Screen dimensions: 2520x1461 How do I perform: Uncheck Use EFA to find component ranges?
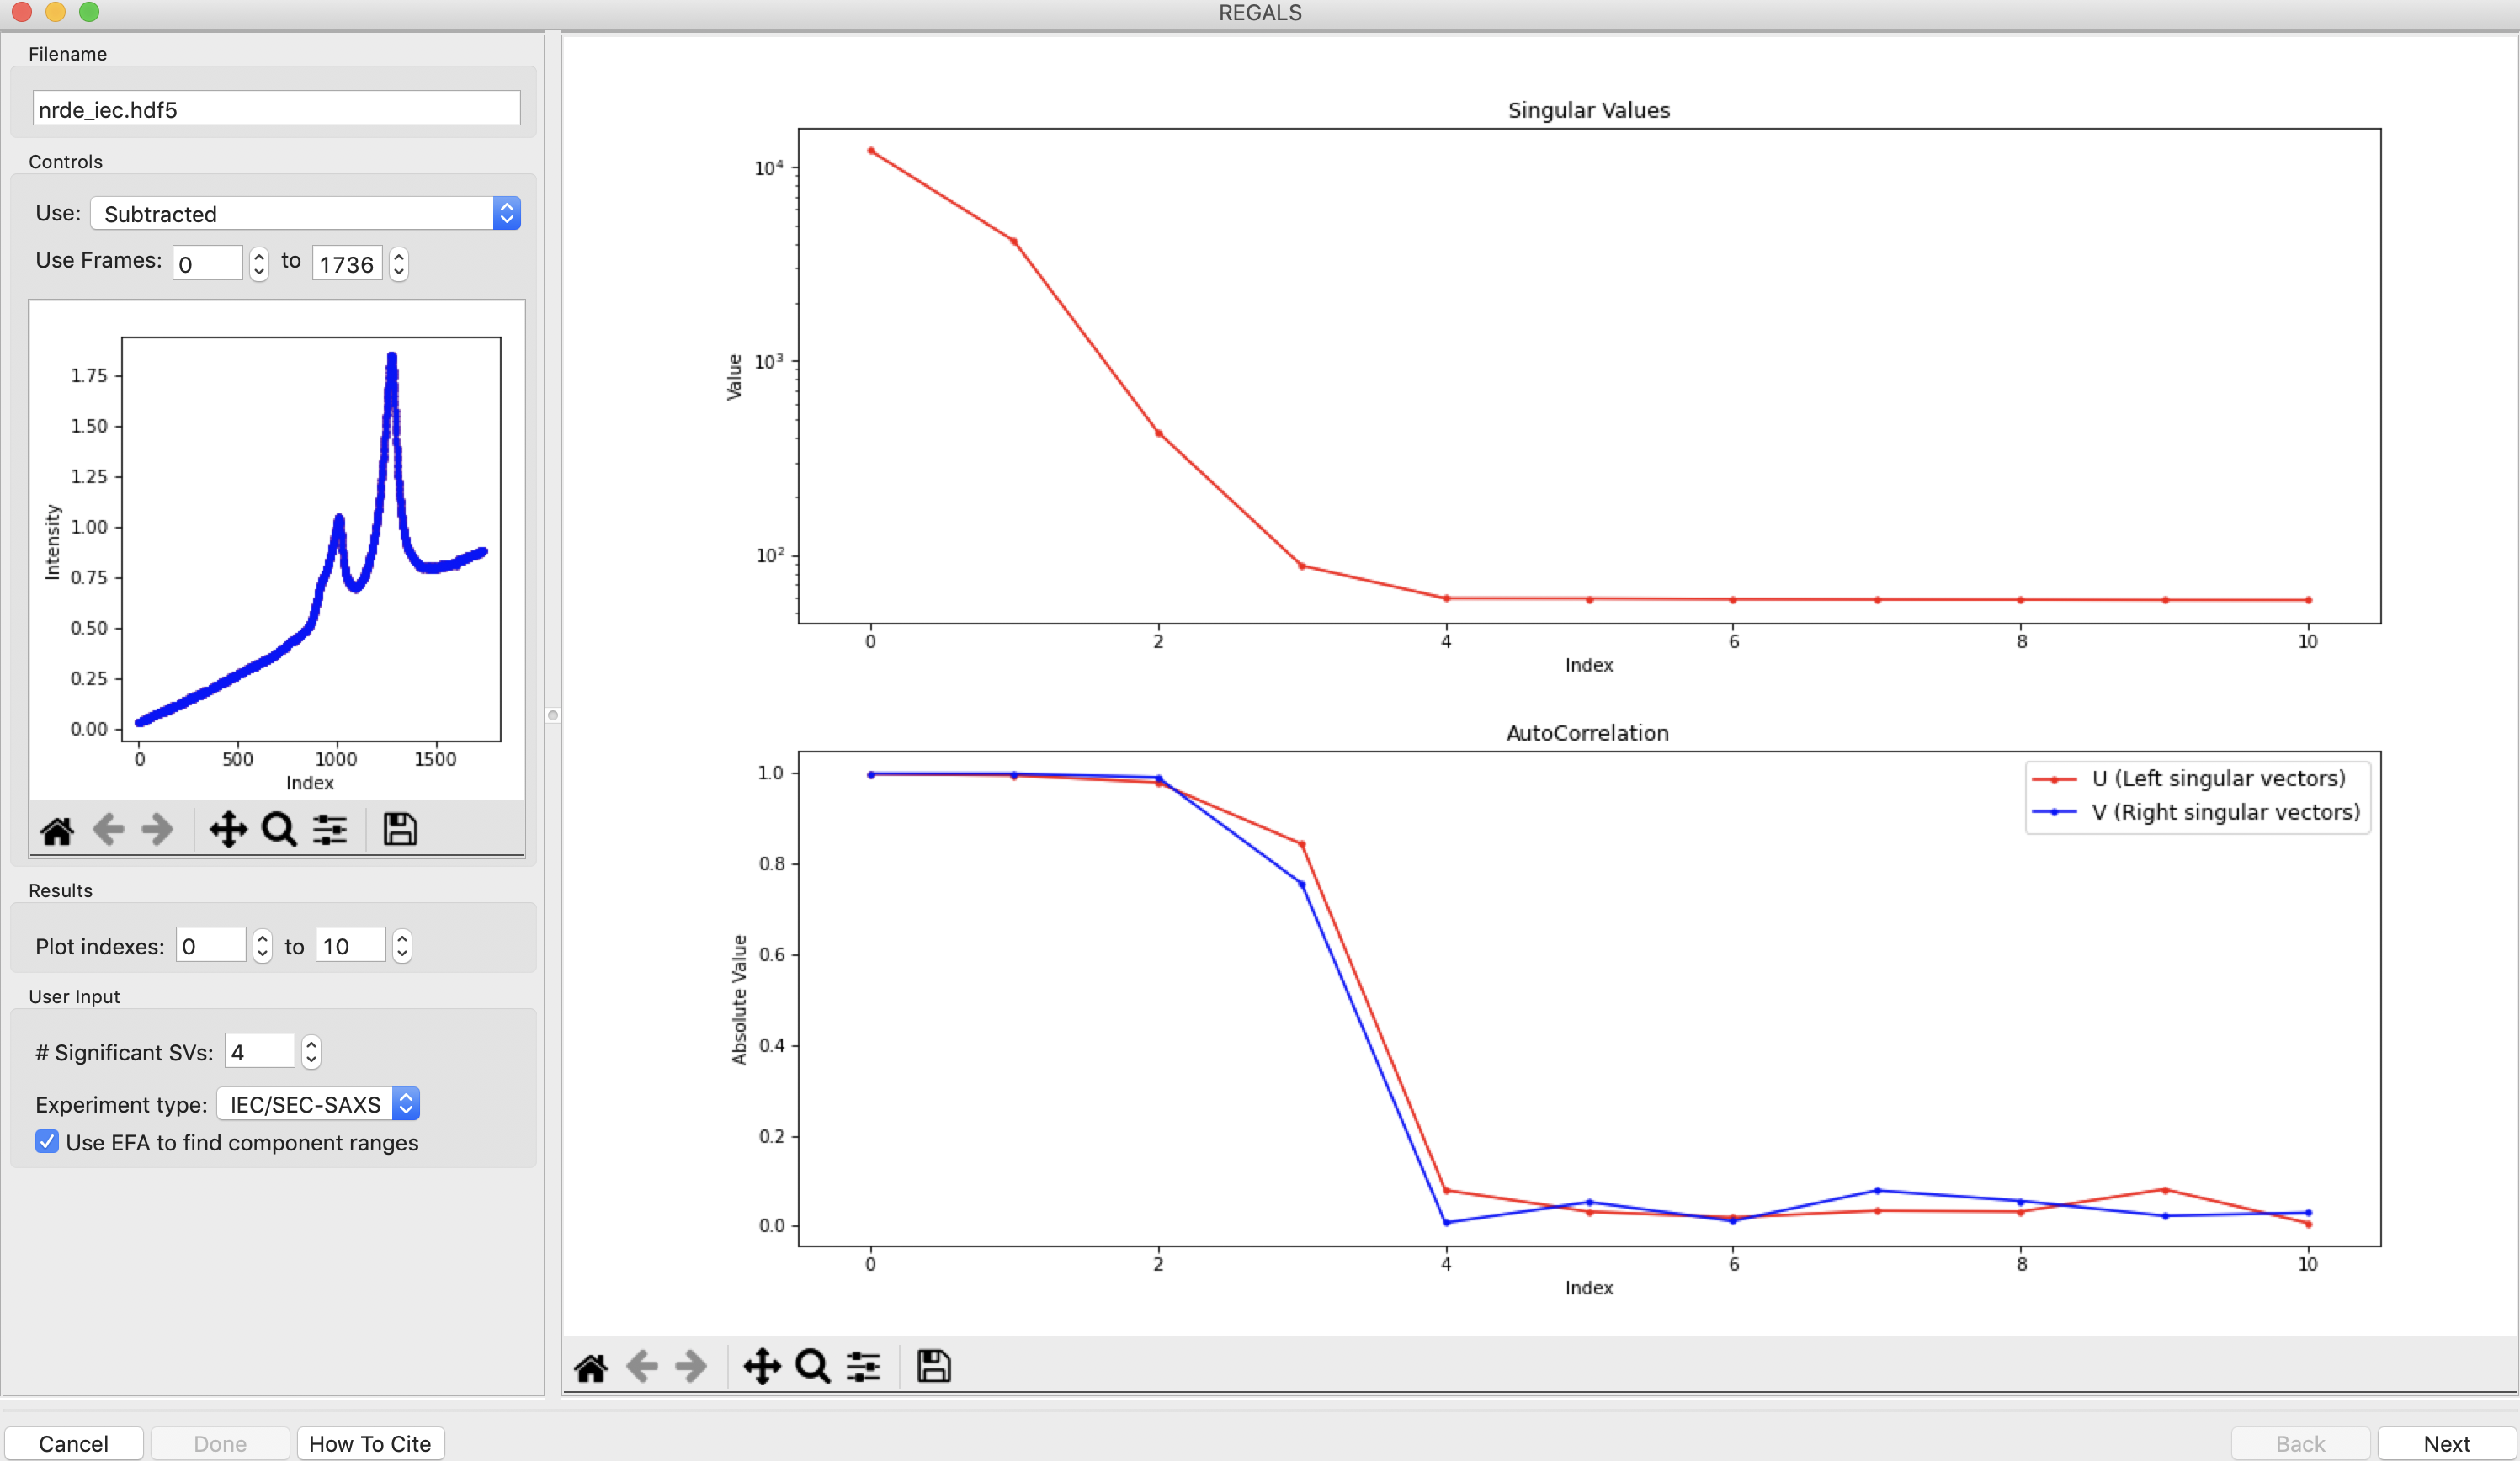point(47,1142)
